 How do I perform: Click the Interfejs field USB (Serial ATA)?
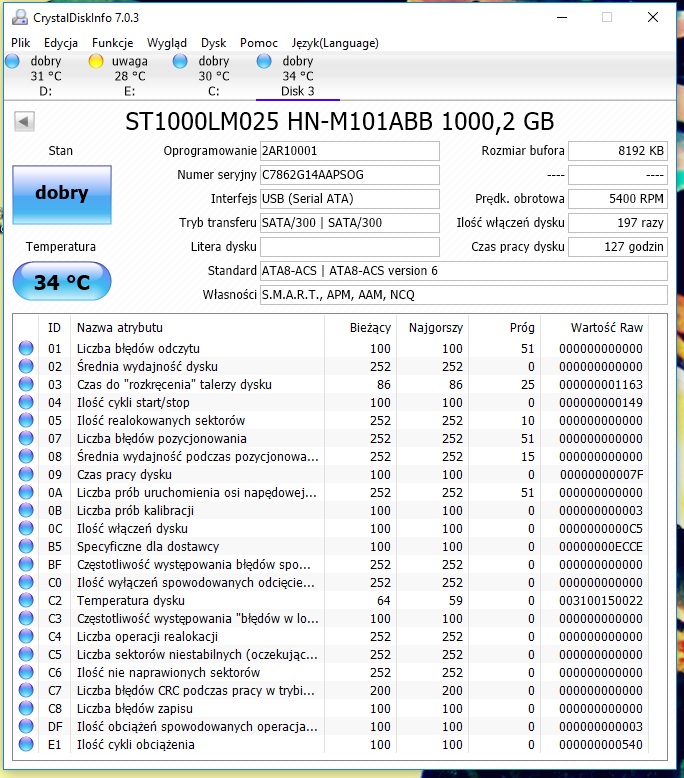point(350,198)
